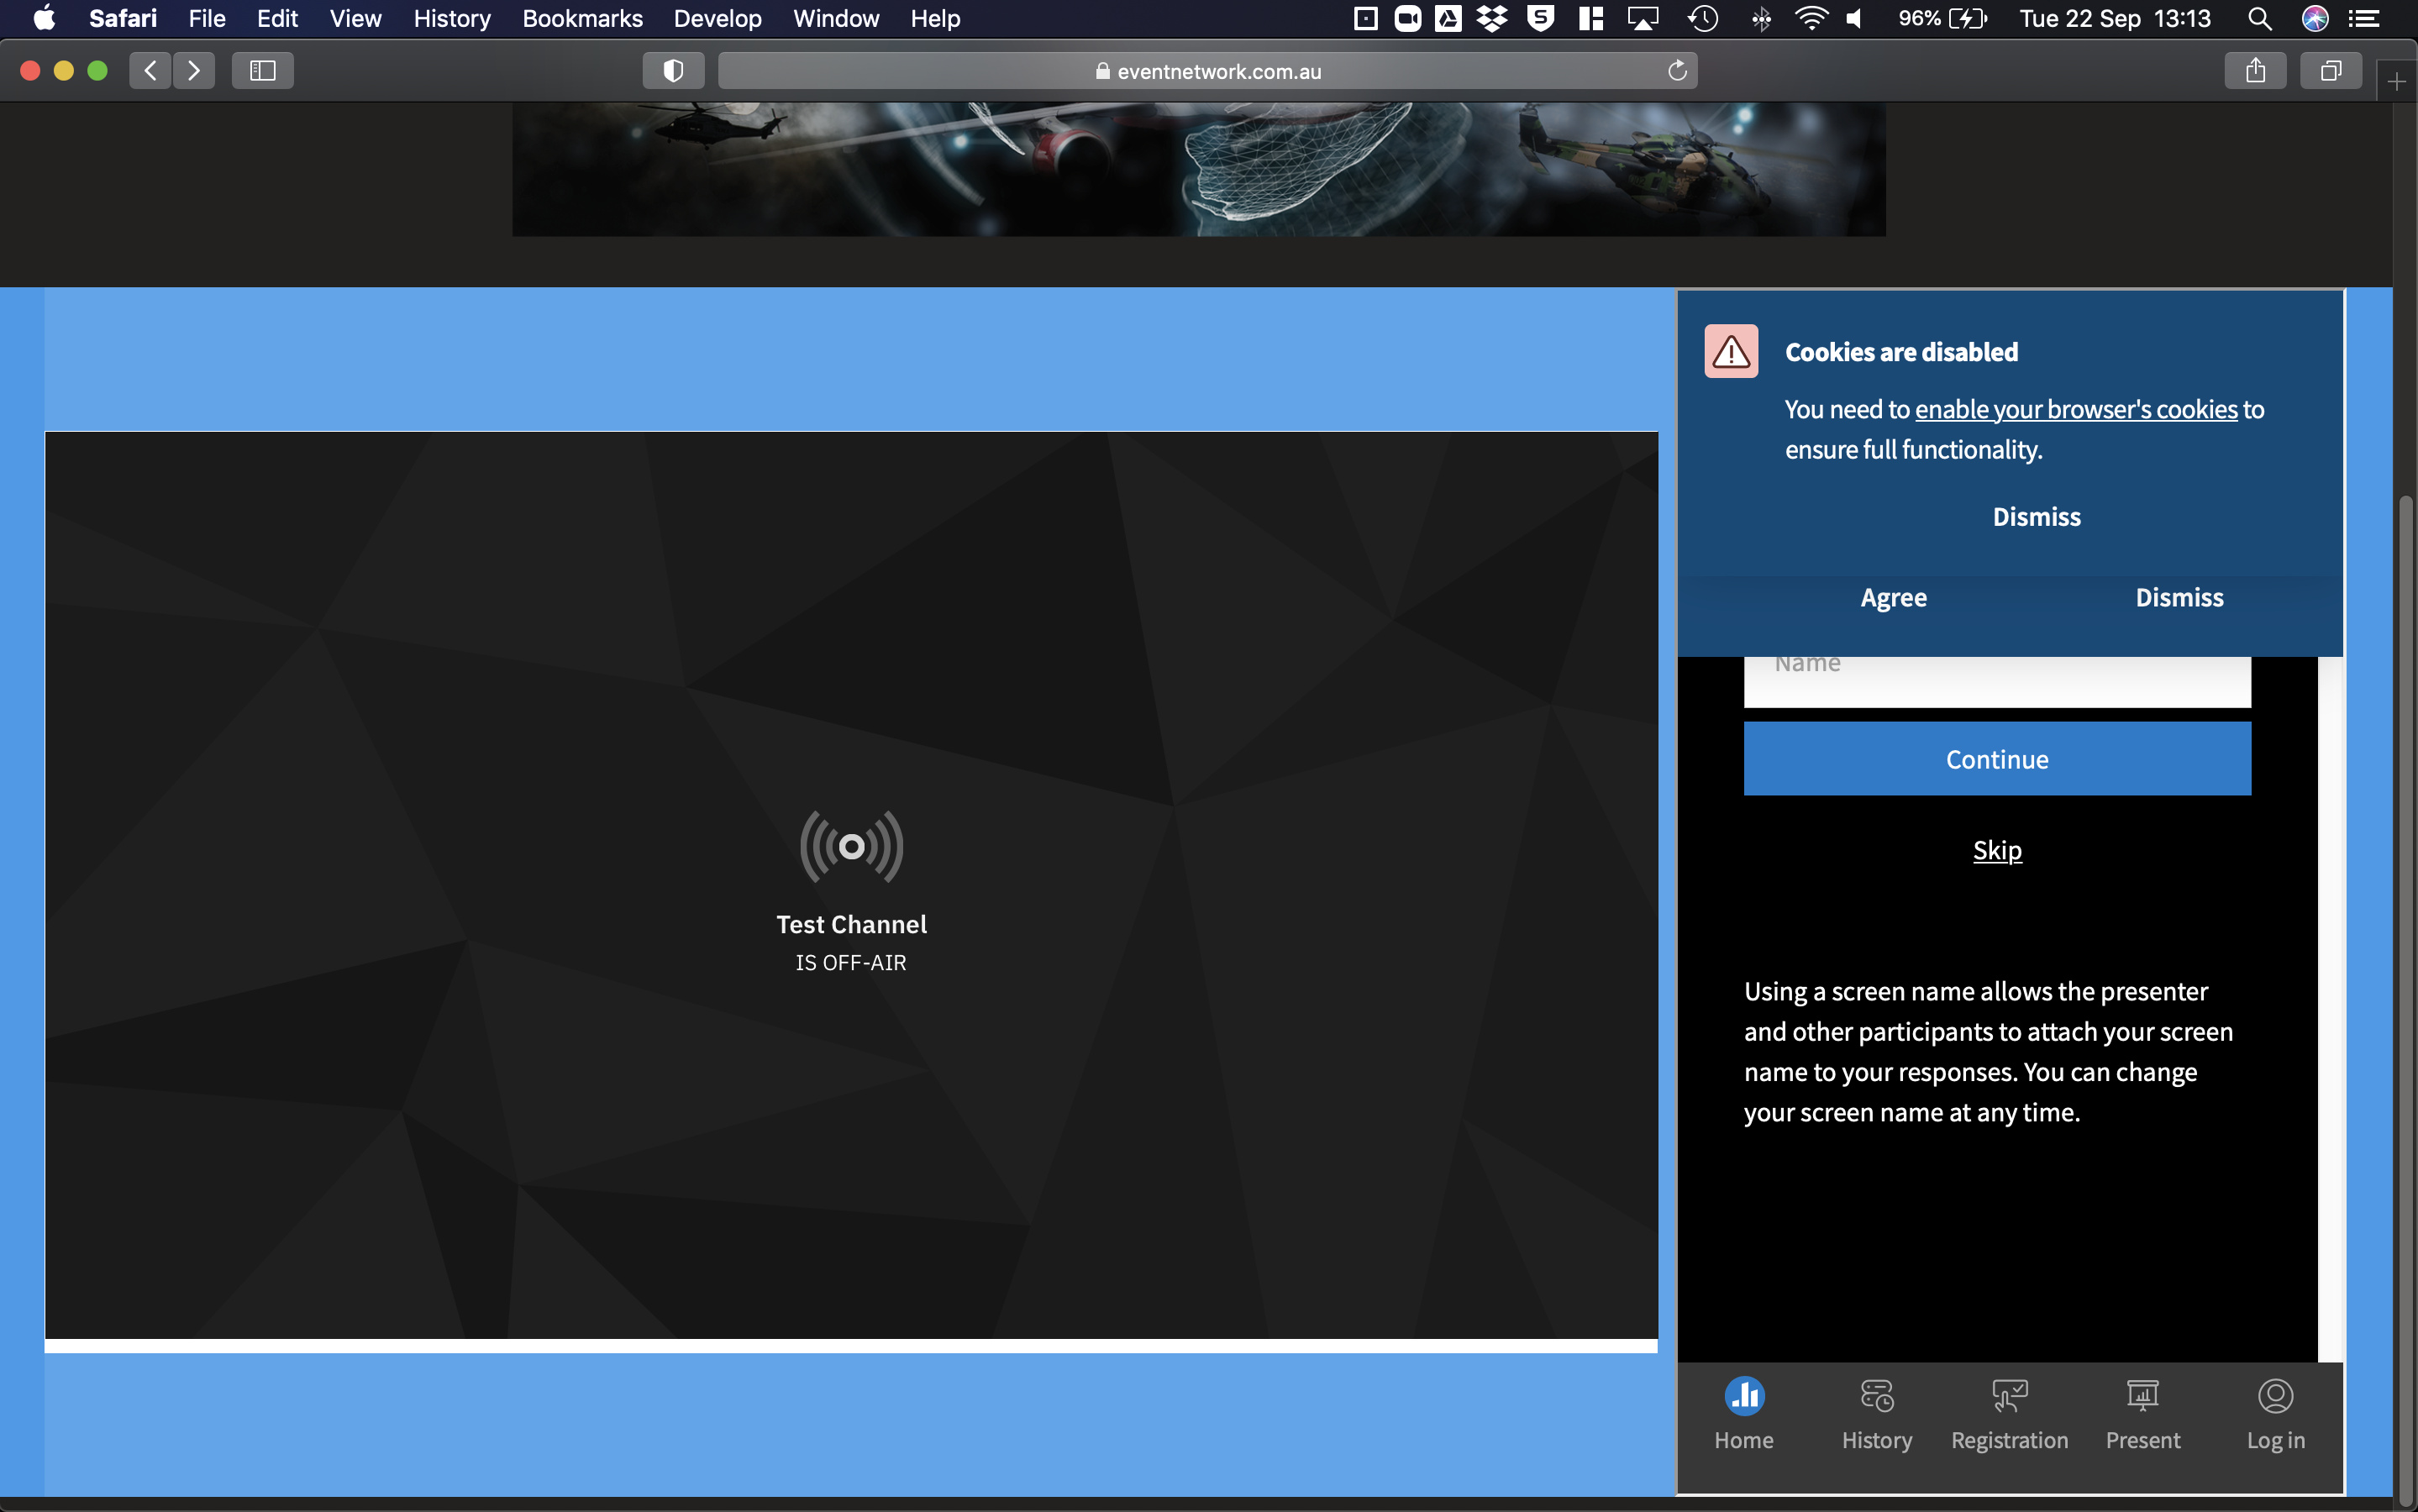Image resolution: width=2418 pixels, height=1512 pixels.
Task: Click the battery status icon
Action: [1943, 18]
